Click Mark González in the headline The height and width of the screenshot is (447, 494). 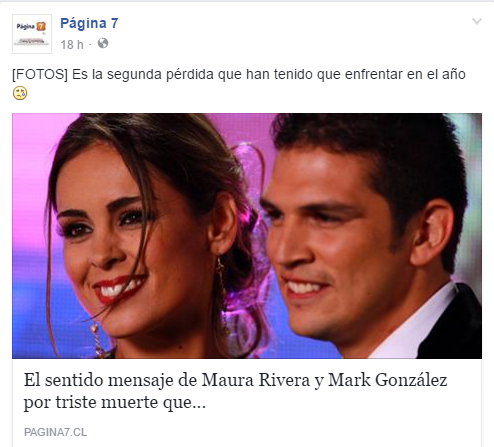point(388,380)
